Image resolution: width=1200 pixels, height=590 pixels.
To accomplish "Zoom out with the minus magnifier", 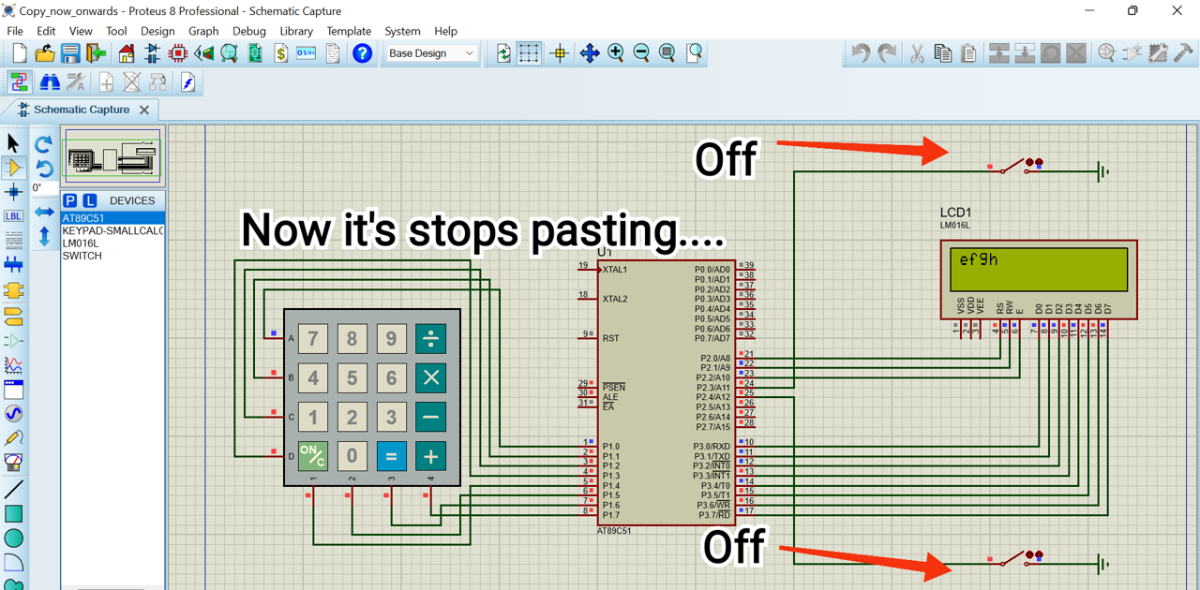I will [641, 53].
